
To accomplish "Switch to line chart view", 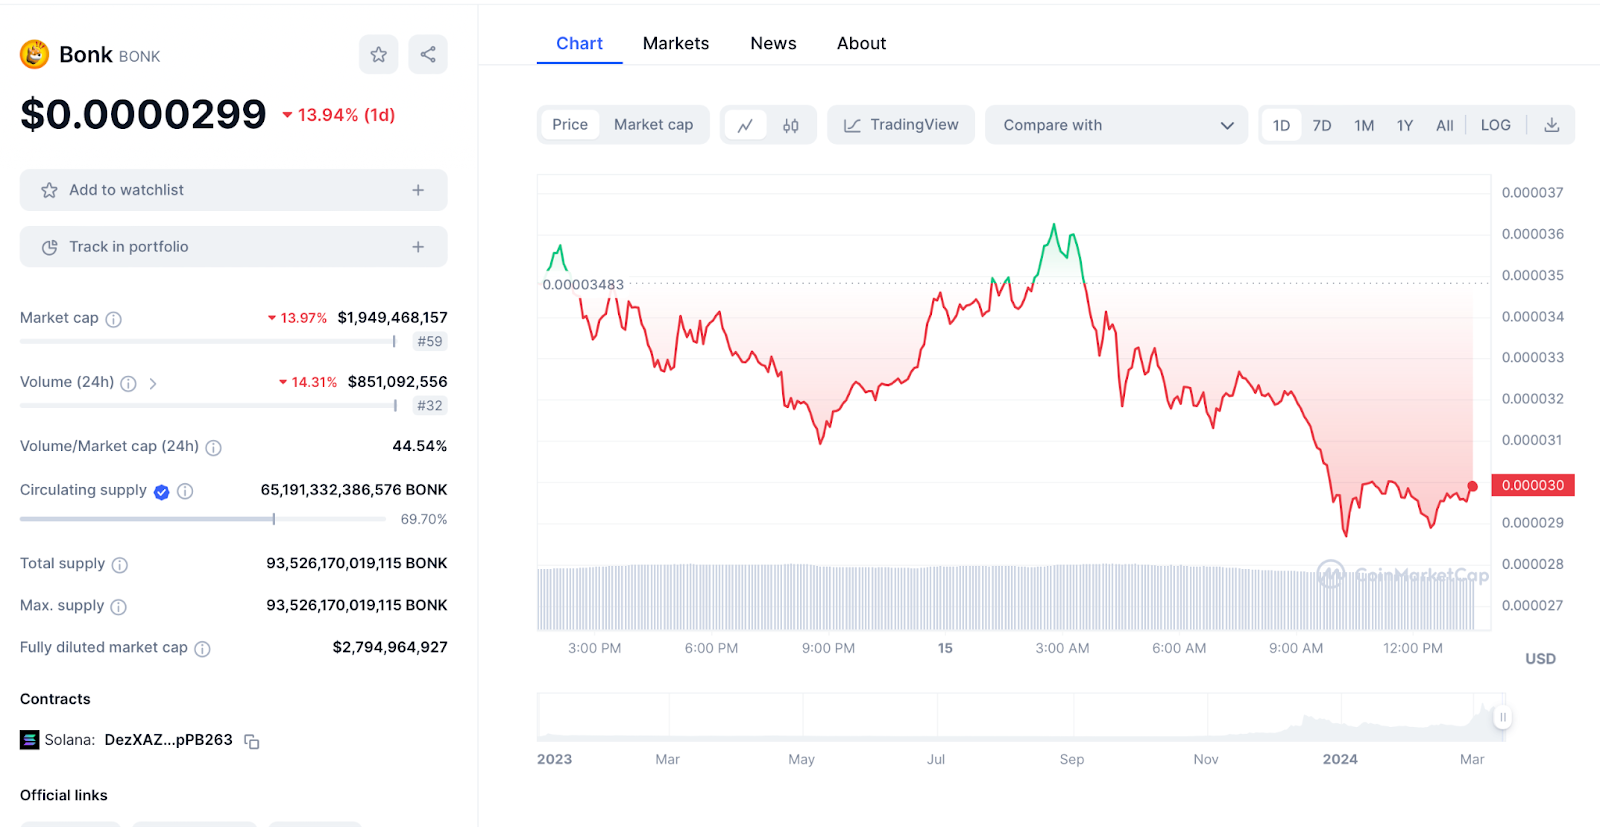I will pyautogui.click(x=745, y=125).
